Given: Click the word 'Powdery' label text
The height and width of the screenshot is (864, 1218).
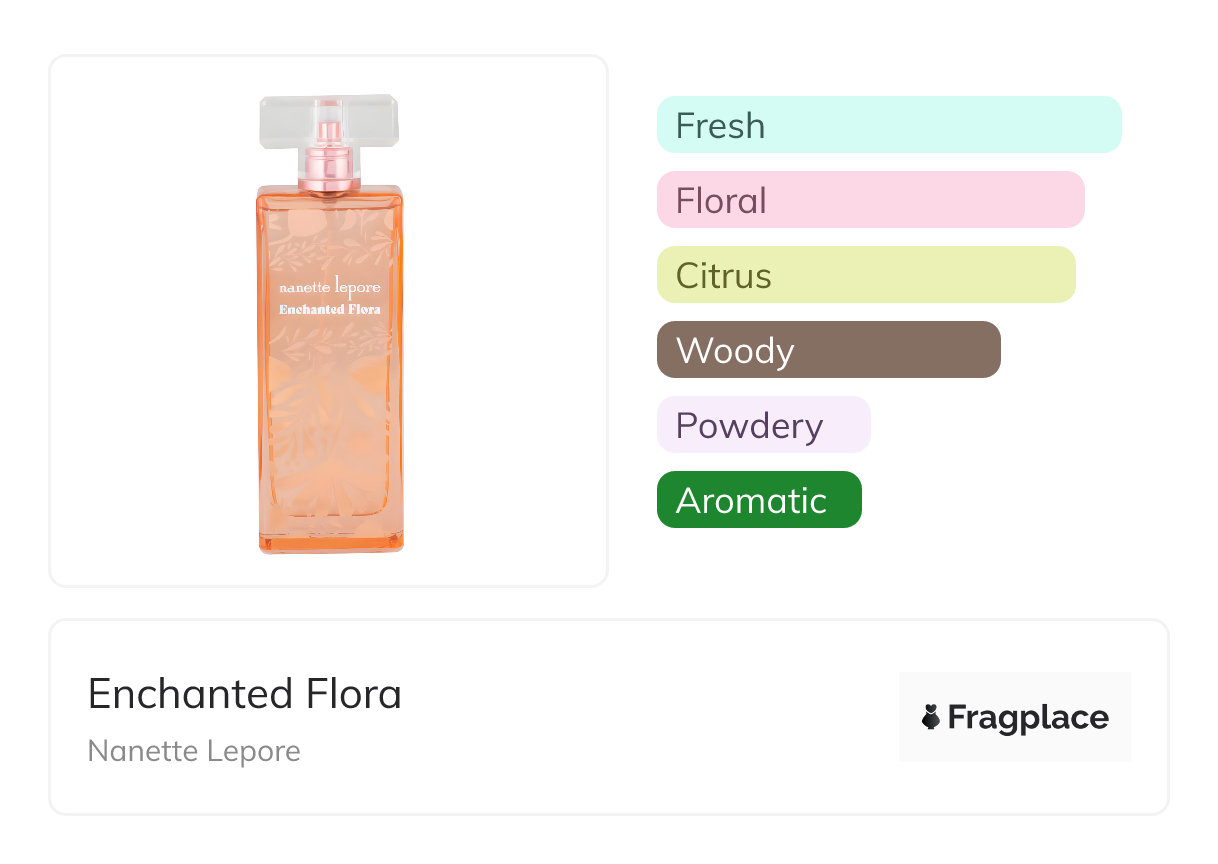Looking at the screenshot, I should point(749,426).
